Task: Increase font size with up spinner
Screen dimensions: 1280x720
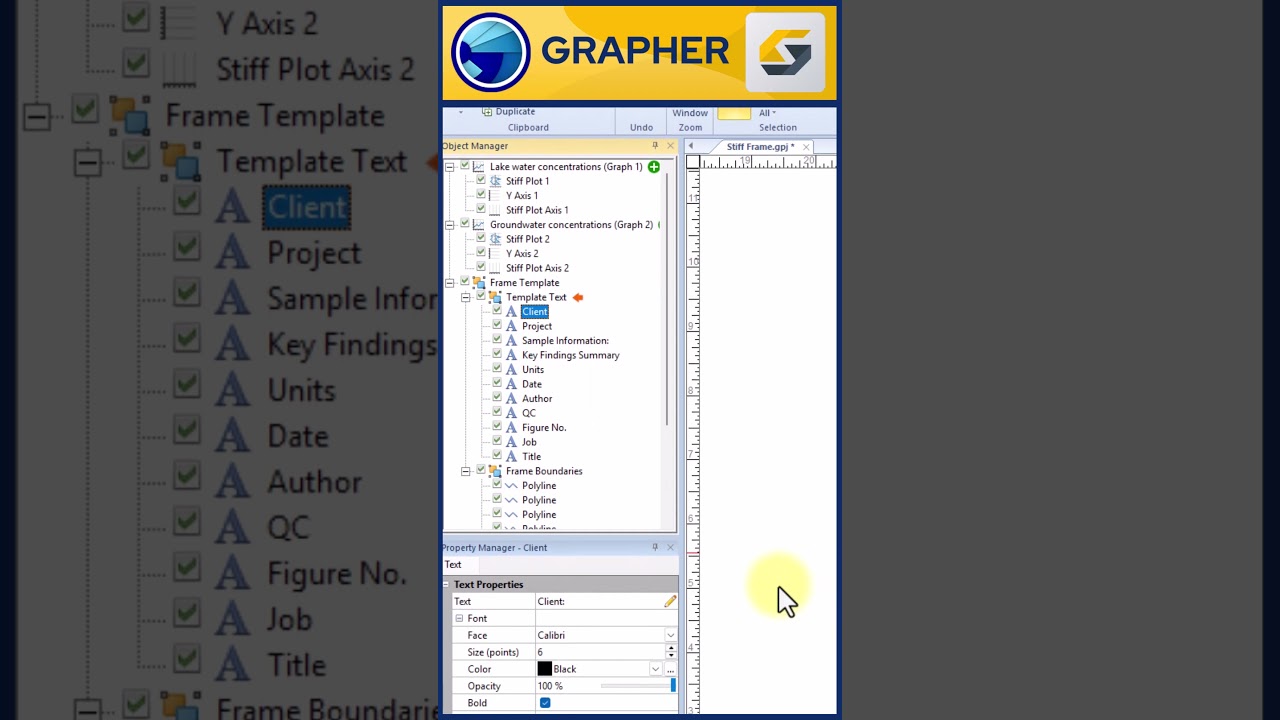Action: 671,648
